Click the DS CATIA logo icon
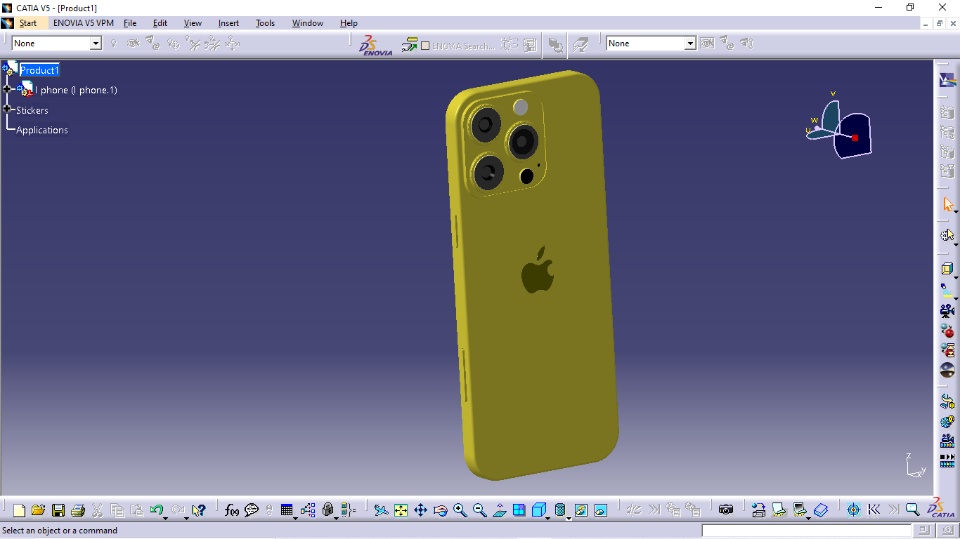Image resolution: width=960 pixels, height=539 pixels. [941, 509]
